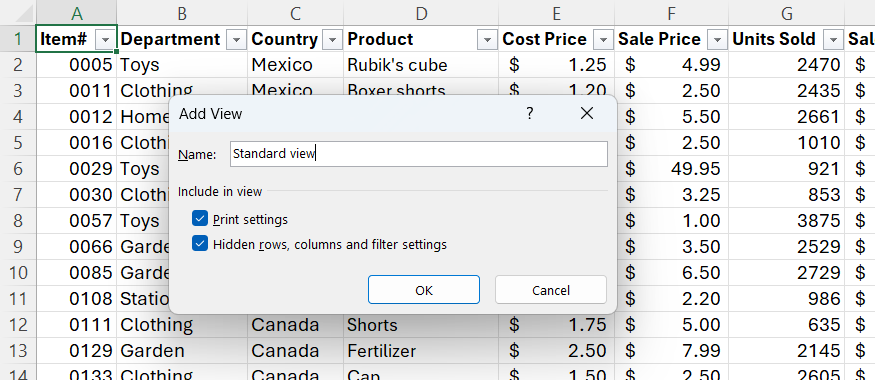This screenshot has height=380, width=875.
Task: Open the Department filter dropdown
Action: coord(237,40)
